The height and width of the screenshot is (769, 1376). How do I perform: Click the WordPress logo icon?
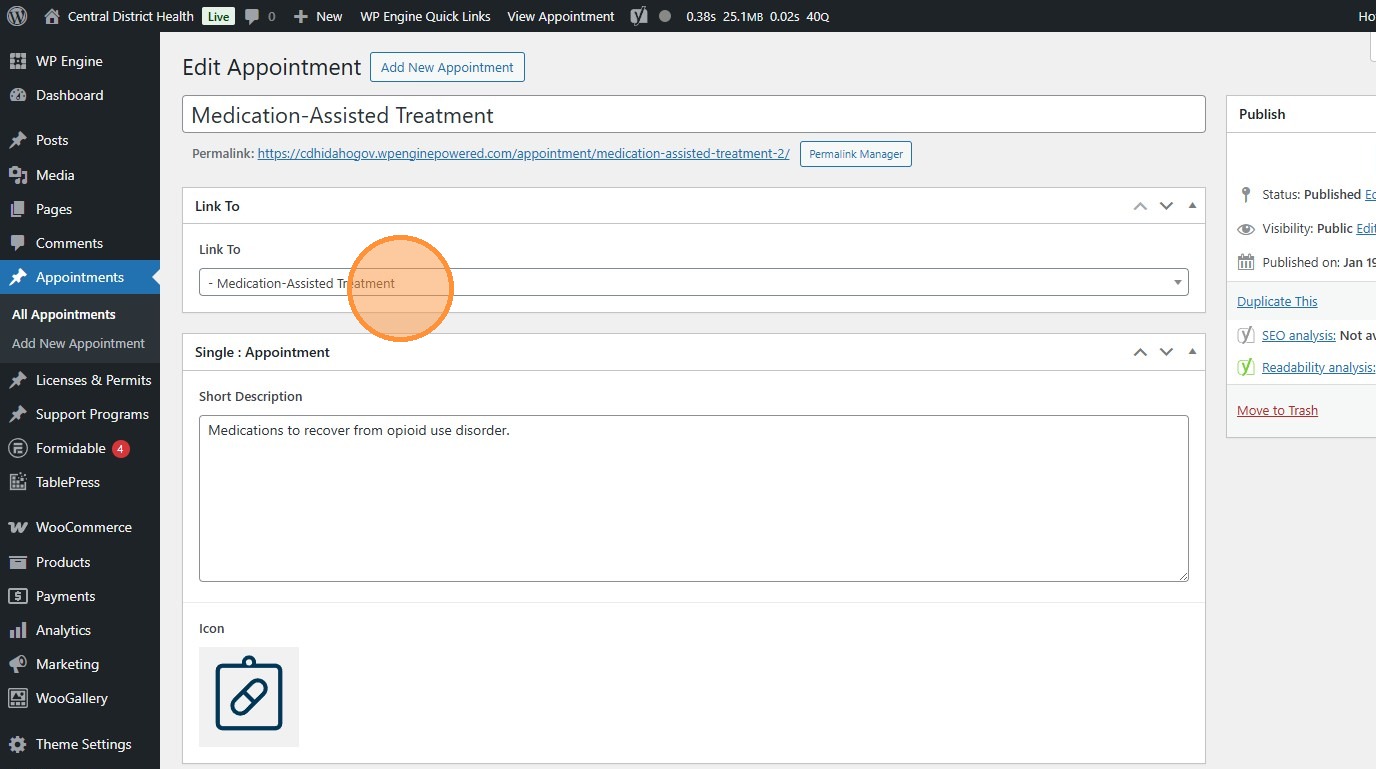[17, 16]
